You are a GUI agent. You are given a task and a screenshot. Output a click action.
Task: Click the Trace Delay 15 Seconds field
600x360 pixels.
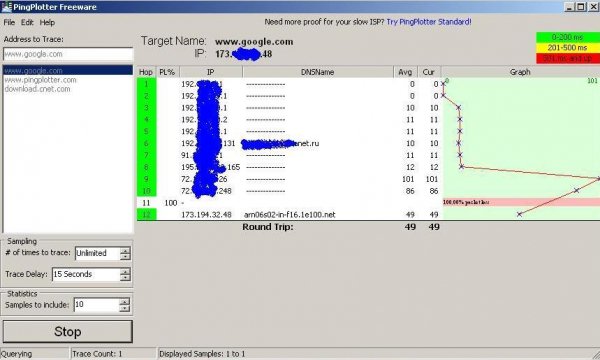86,274
